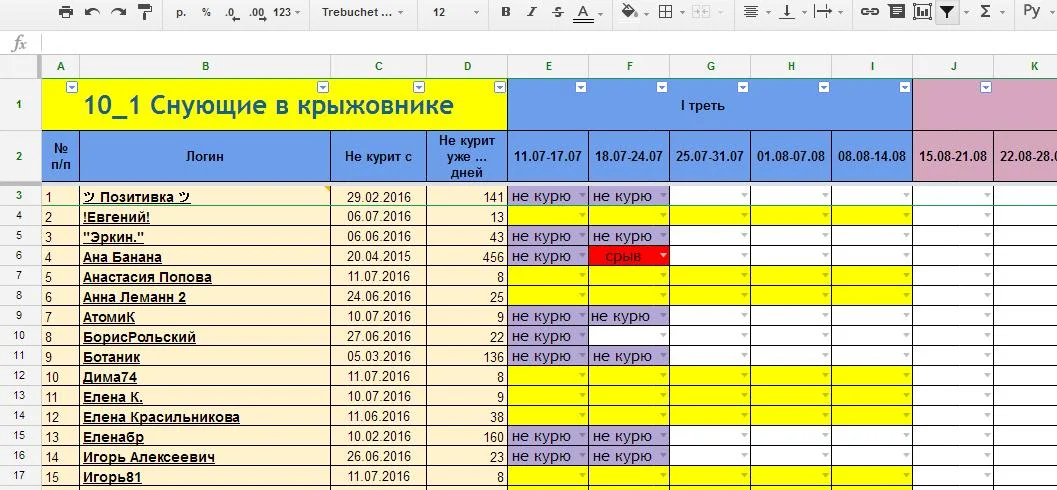Select the cell showing 160 days for Еленабр

pos(467,437)
